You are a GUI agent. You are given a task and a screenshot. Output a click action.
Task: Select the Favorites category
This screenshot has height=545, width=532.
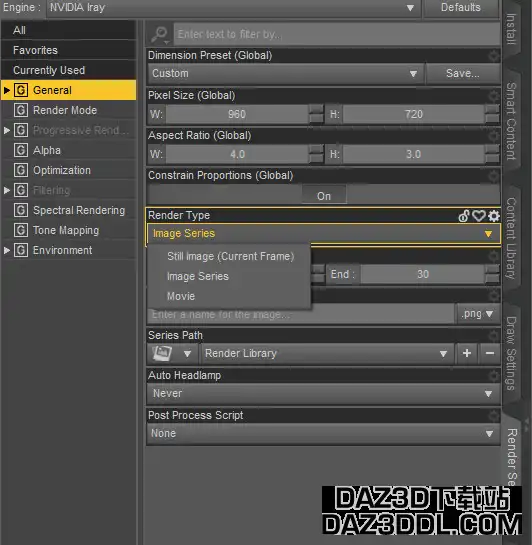pyautogui.click(x=68, y=50)
